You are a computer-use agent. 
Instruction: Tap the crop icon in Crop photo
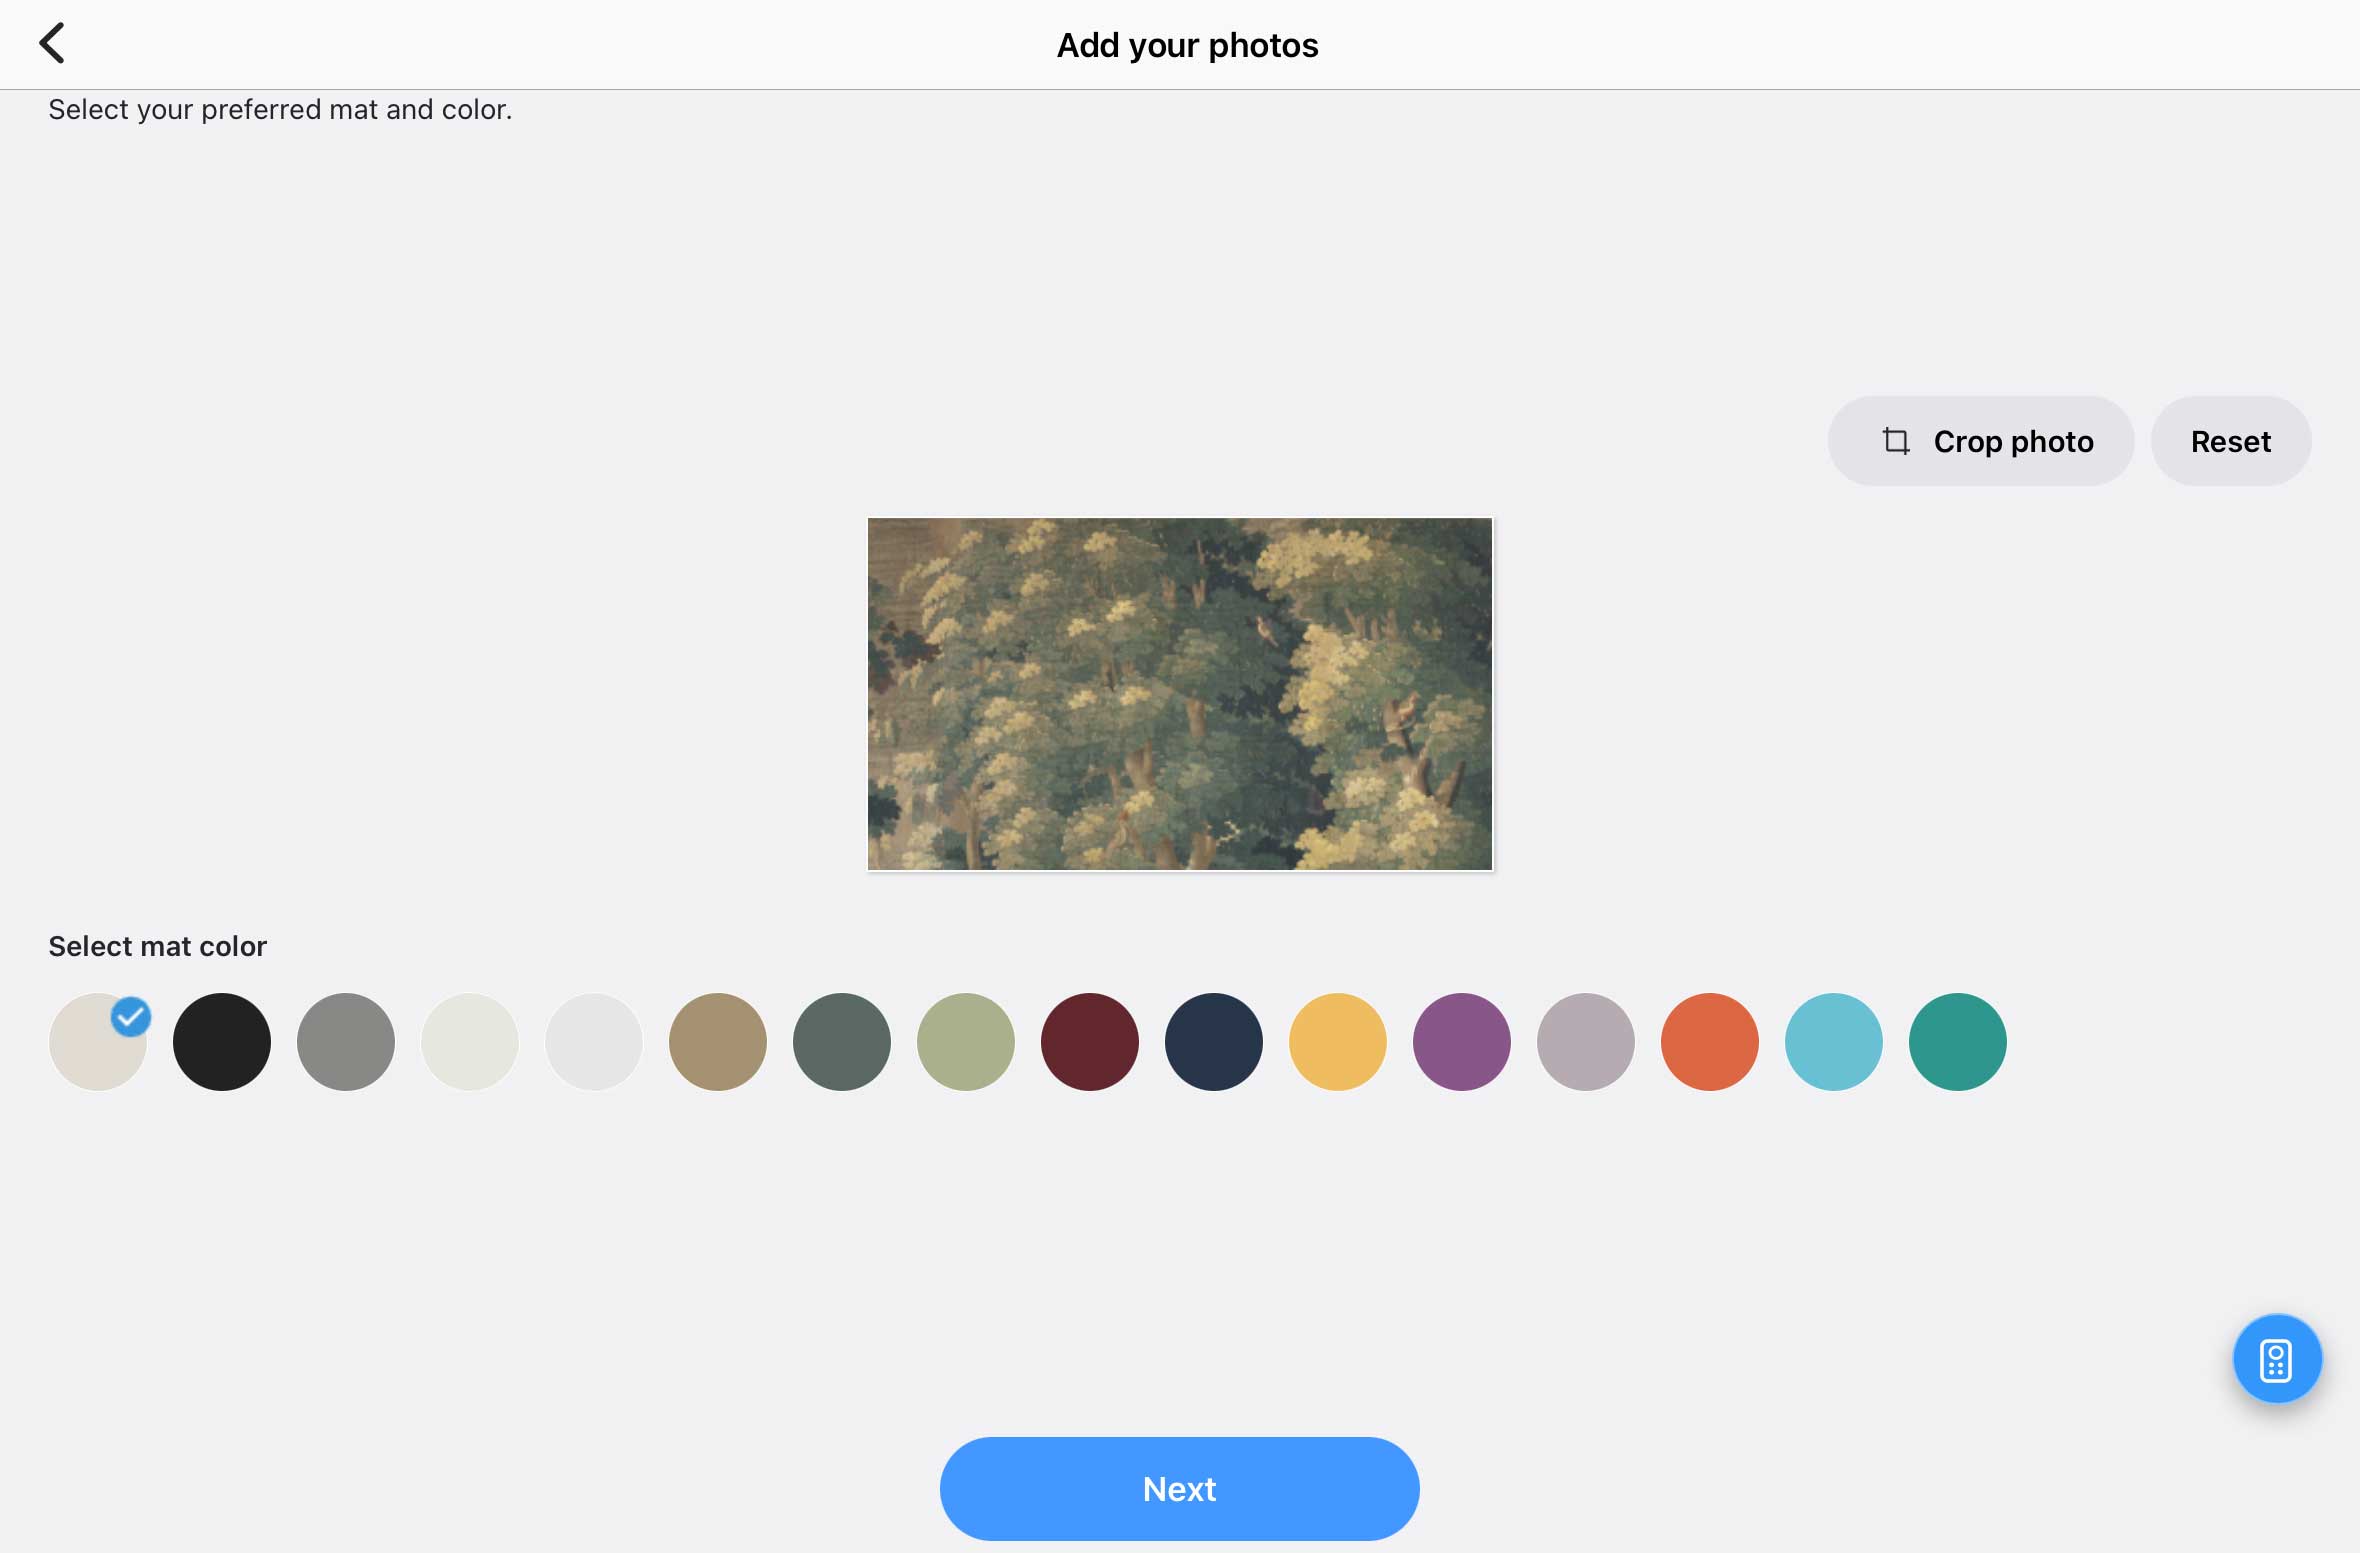[x=1895, y=441]
